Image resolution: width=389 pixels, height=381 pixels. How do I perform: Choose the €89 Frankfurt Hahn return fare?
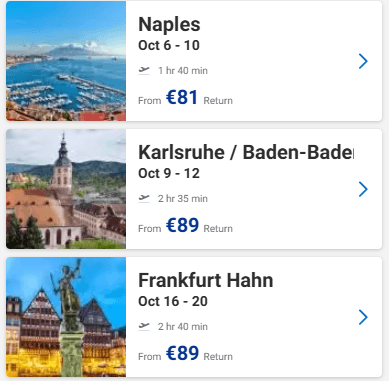[182, 354]
